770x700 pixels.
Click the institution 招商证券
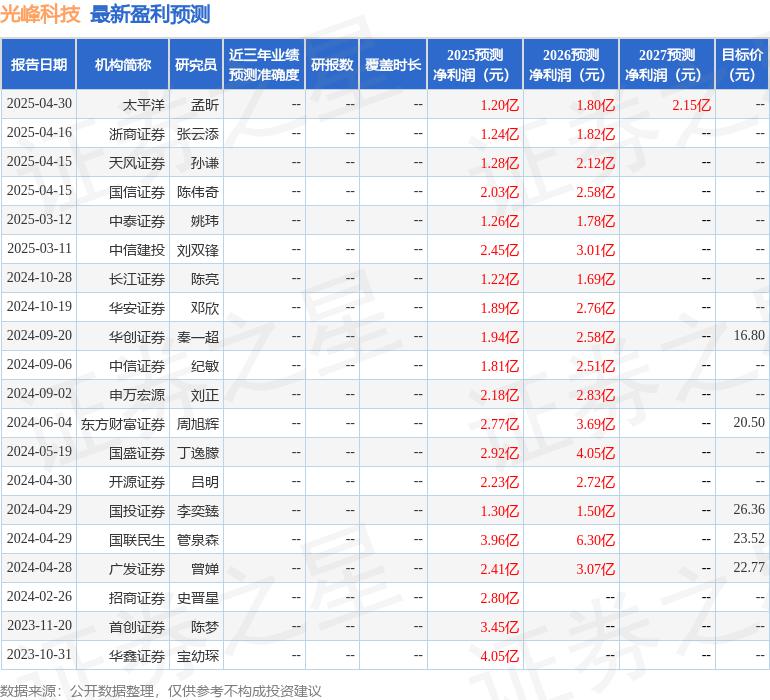pos(137,597)
